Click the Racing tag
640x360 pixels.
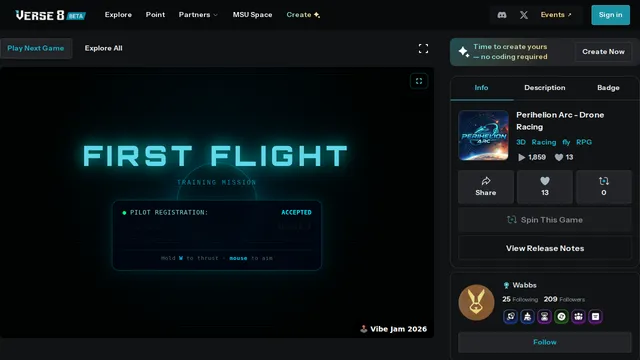click(x=544, y=142)
